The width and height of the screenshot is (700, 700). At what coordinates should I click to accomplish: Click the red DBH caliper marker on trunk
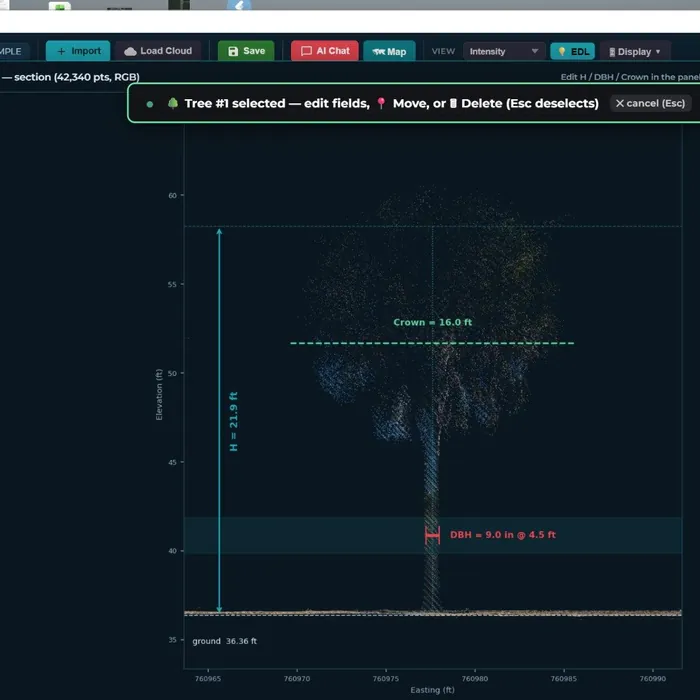click(432, 535)
